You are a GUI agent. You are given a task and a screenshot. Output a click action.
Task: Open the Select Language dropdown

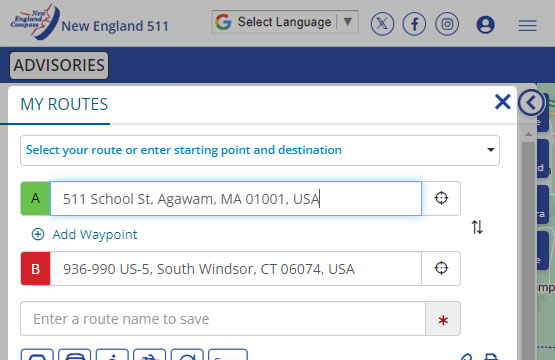point(285,22)
